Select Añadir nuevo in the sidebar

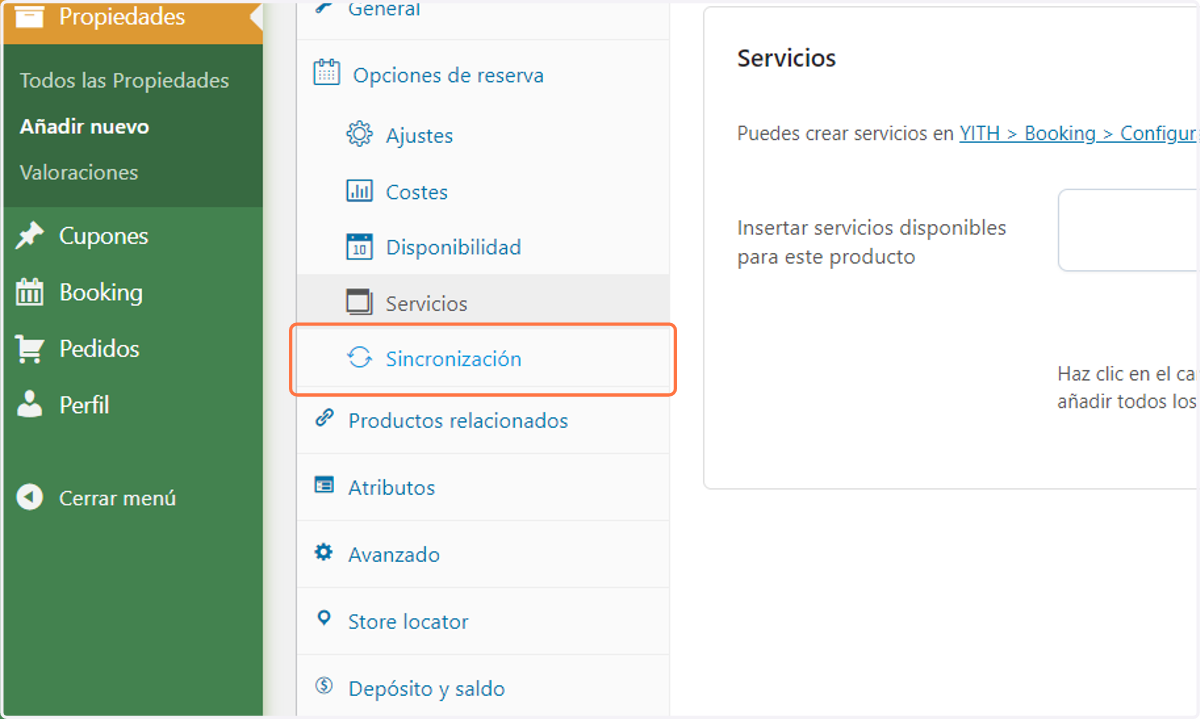pyautogui.click(x=84, y=127)
